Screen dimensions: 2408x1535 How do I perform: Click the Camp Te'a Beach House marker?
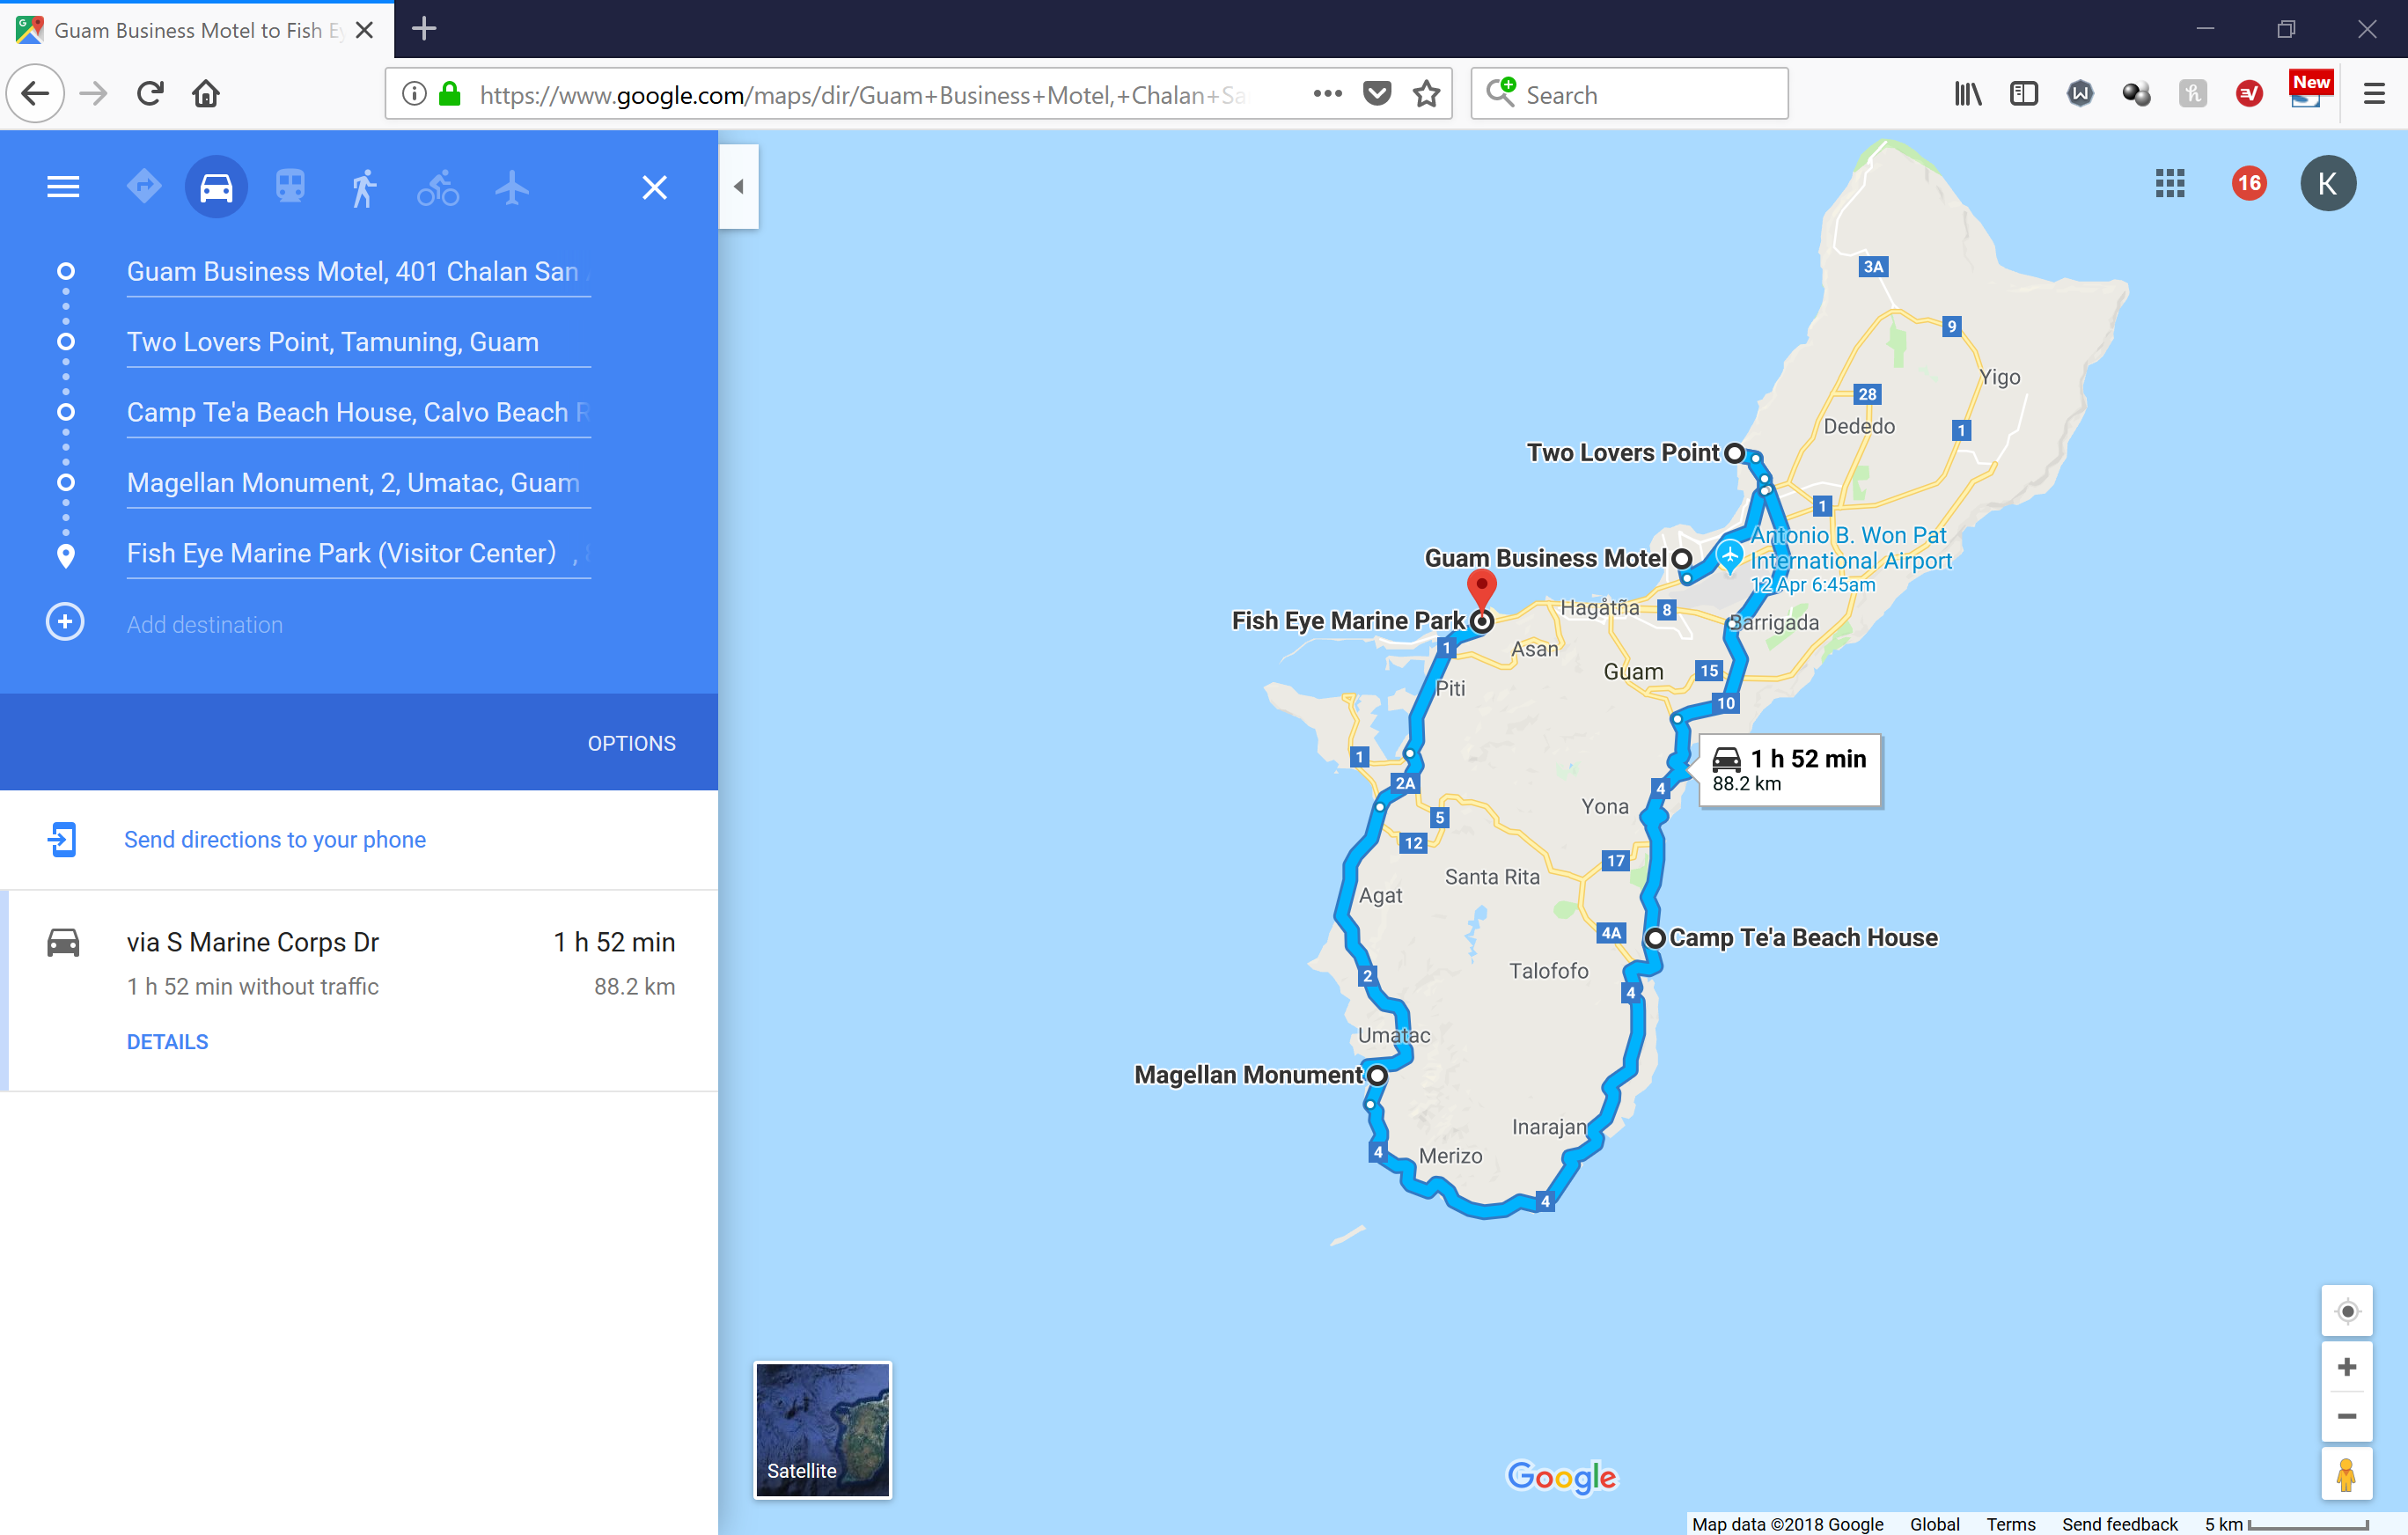point(1655,938)
